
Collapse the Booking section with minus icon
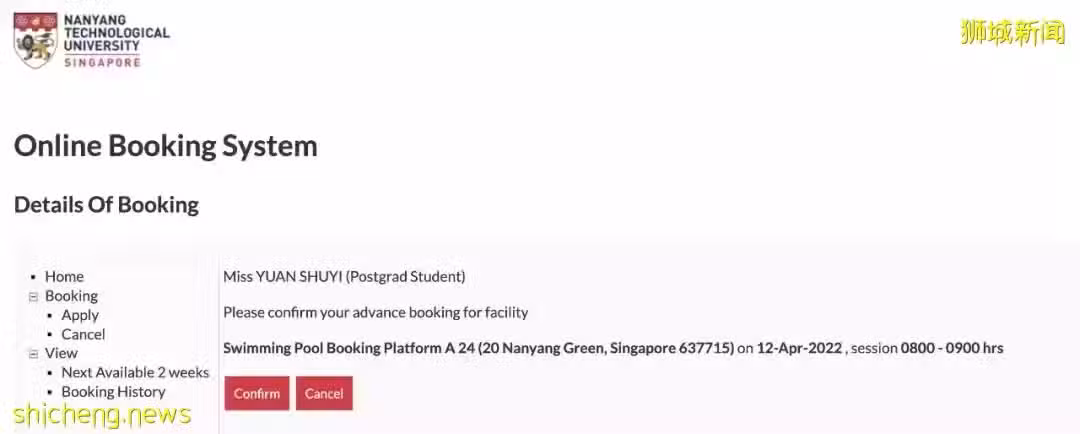32,296
